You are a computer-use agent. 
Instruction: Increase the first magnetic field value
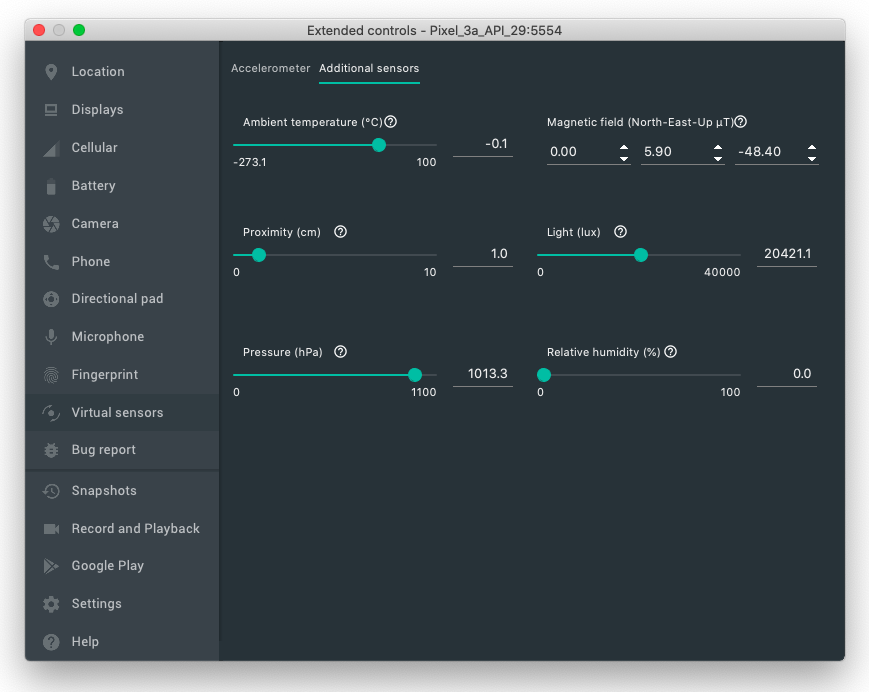(624, 147)
